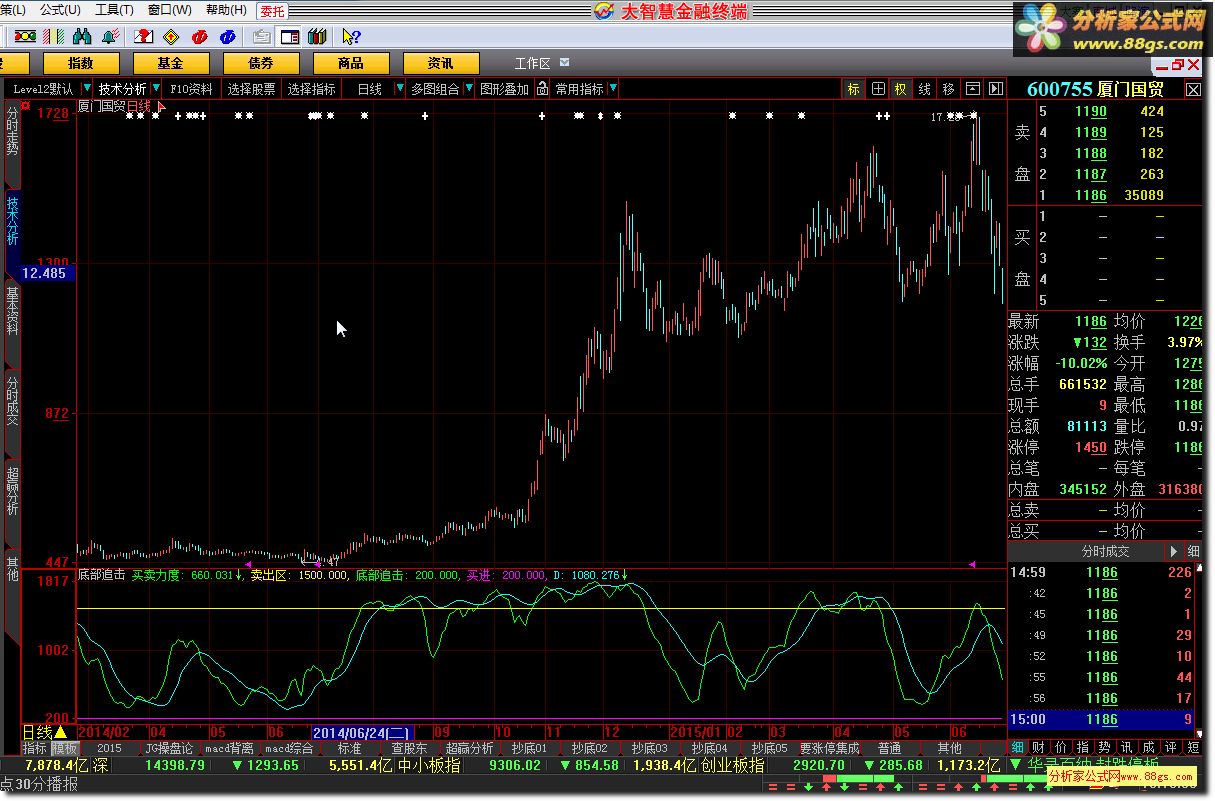Click the 大智慧 logo icon in title bar
Viewport: 1215px width, 801px height.
604,11
